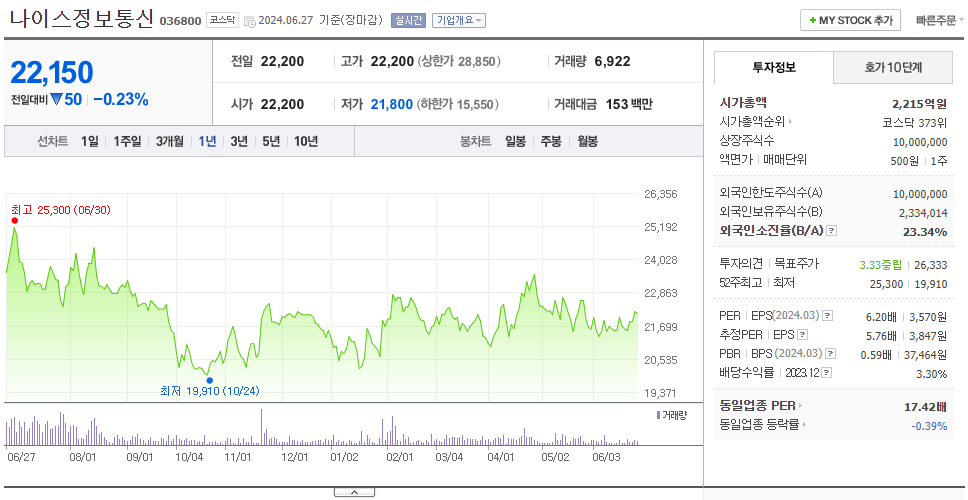The width and height of the screenshot is (968, 500).
Task: Open the 시가총액순위 link
Action: tap(756, 122)
